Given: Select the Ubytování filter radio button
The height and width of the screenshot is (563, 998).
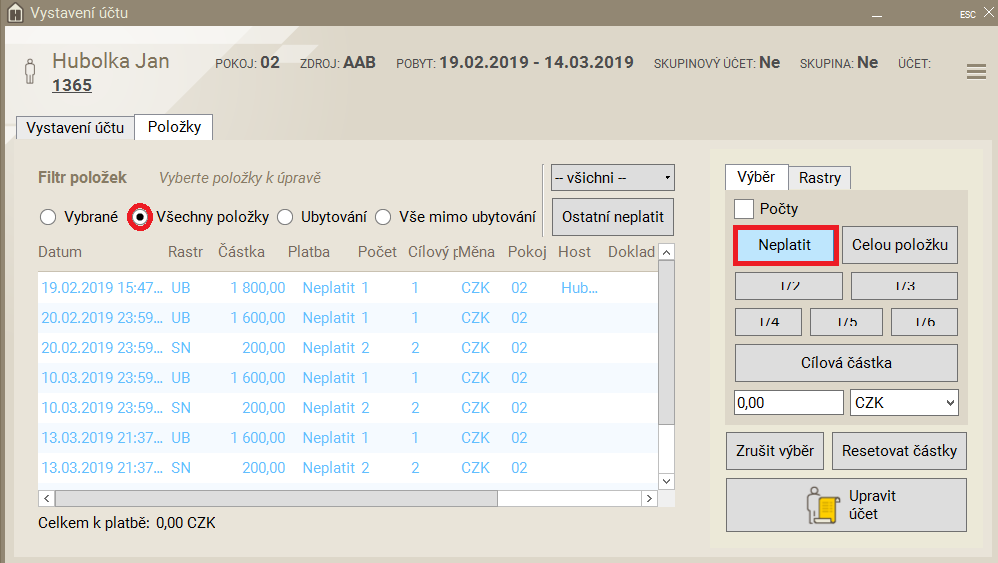Looking at the screenshot, I should coord(285,217).
